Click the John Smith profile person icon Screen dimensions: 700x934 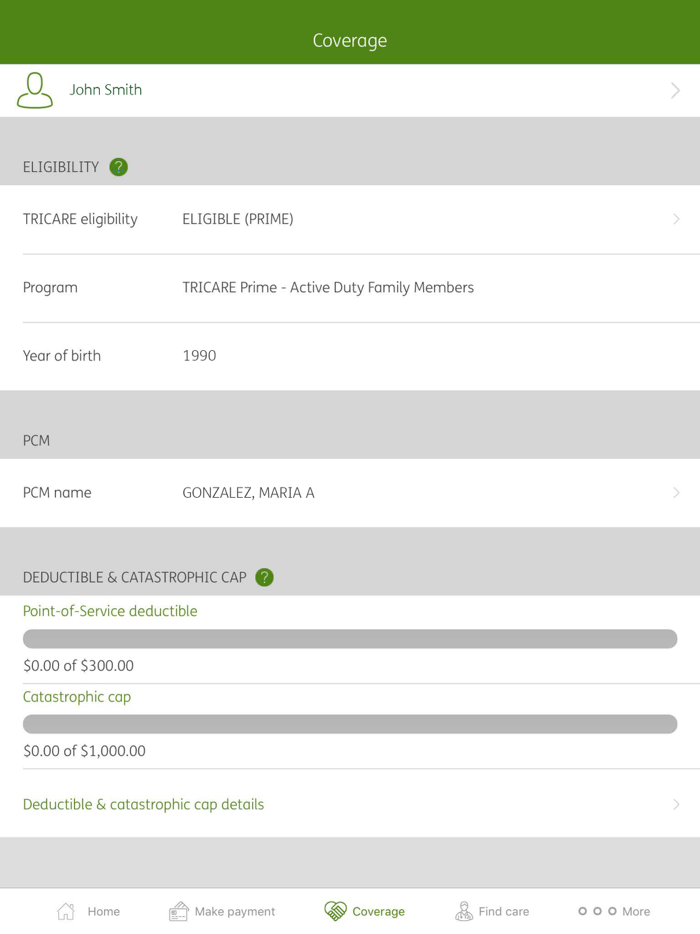click(34, 89)
